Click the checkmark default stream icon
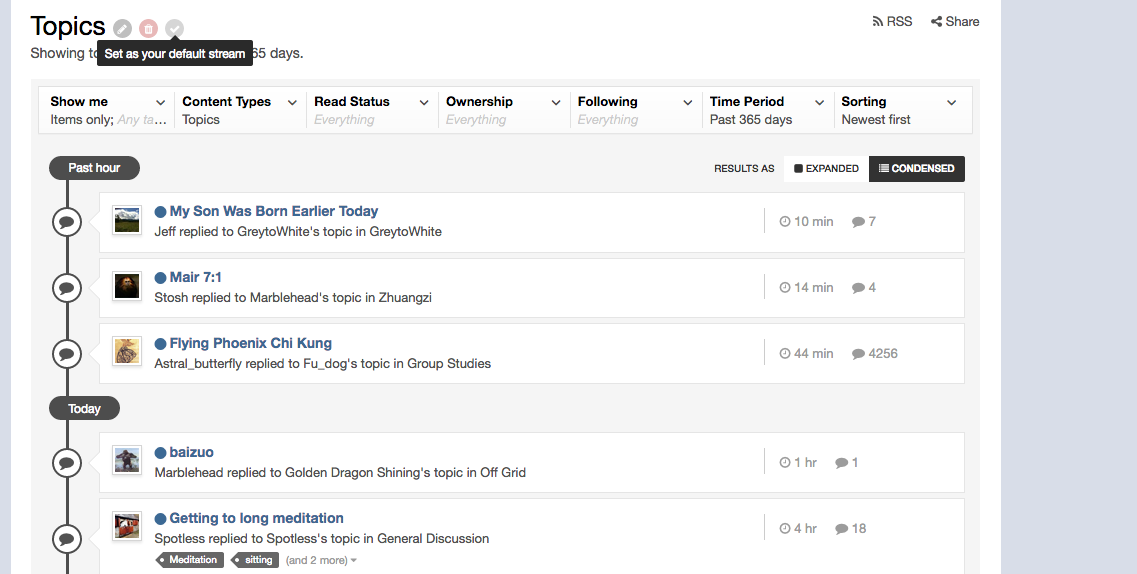Screen dimensions: 1137x574 pos(174,28)
